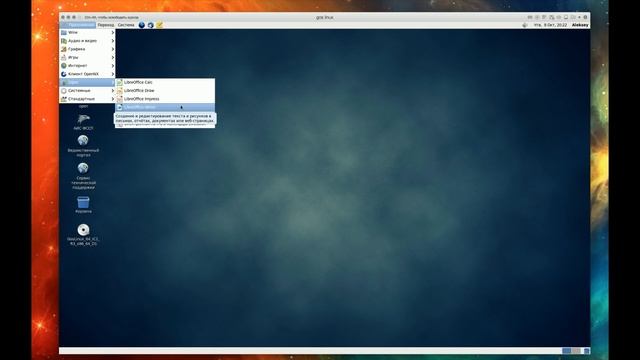Click the Системные category icon
Image resolution: width=640 pixels, height=360 pixels.
click(x=64, y=91)
